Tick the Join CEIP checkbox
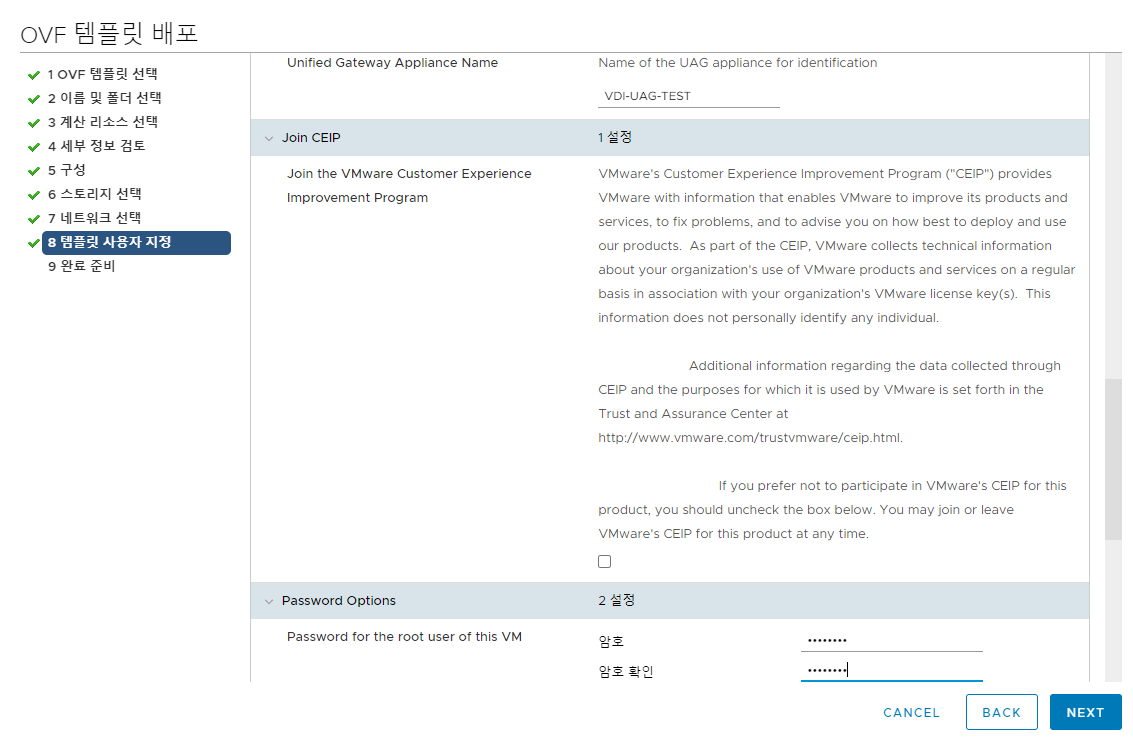Viewport: 1133px width, 749px height. (605, 562)
